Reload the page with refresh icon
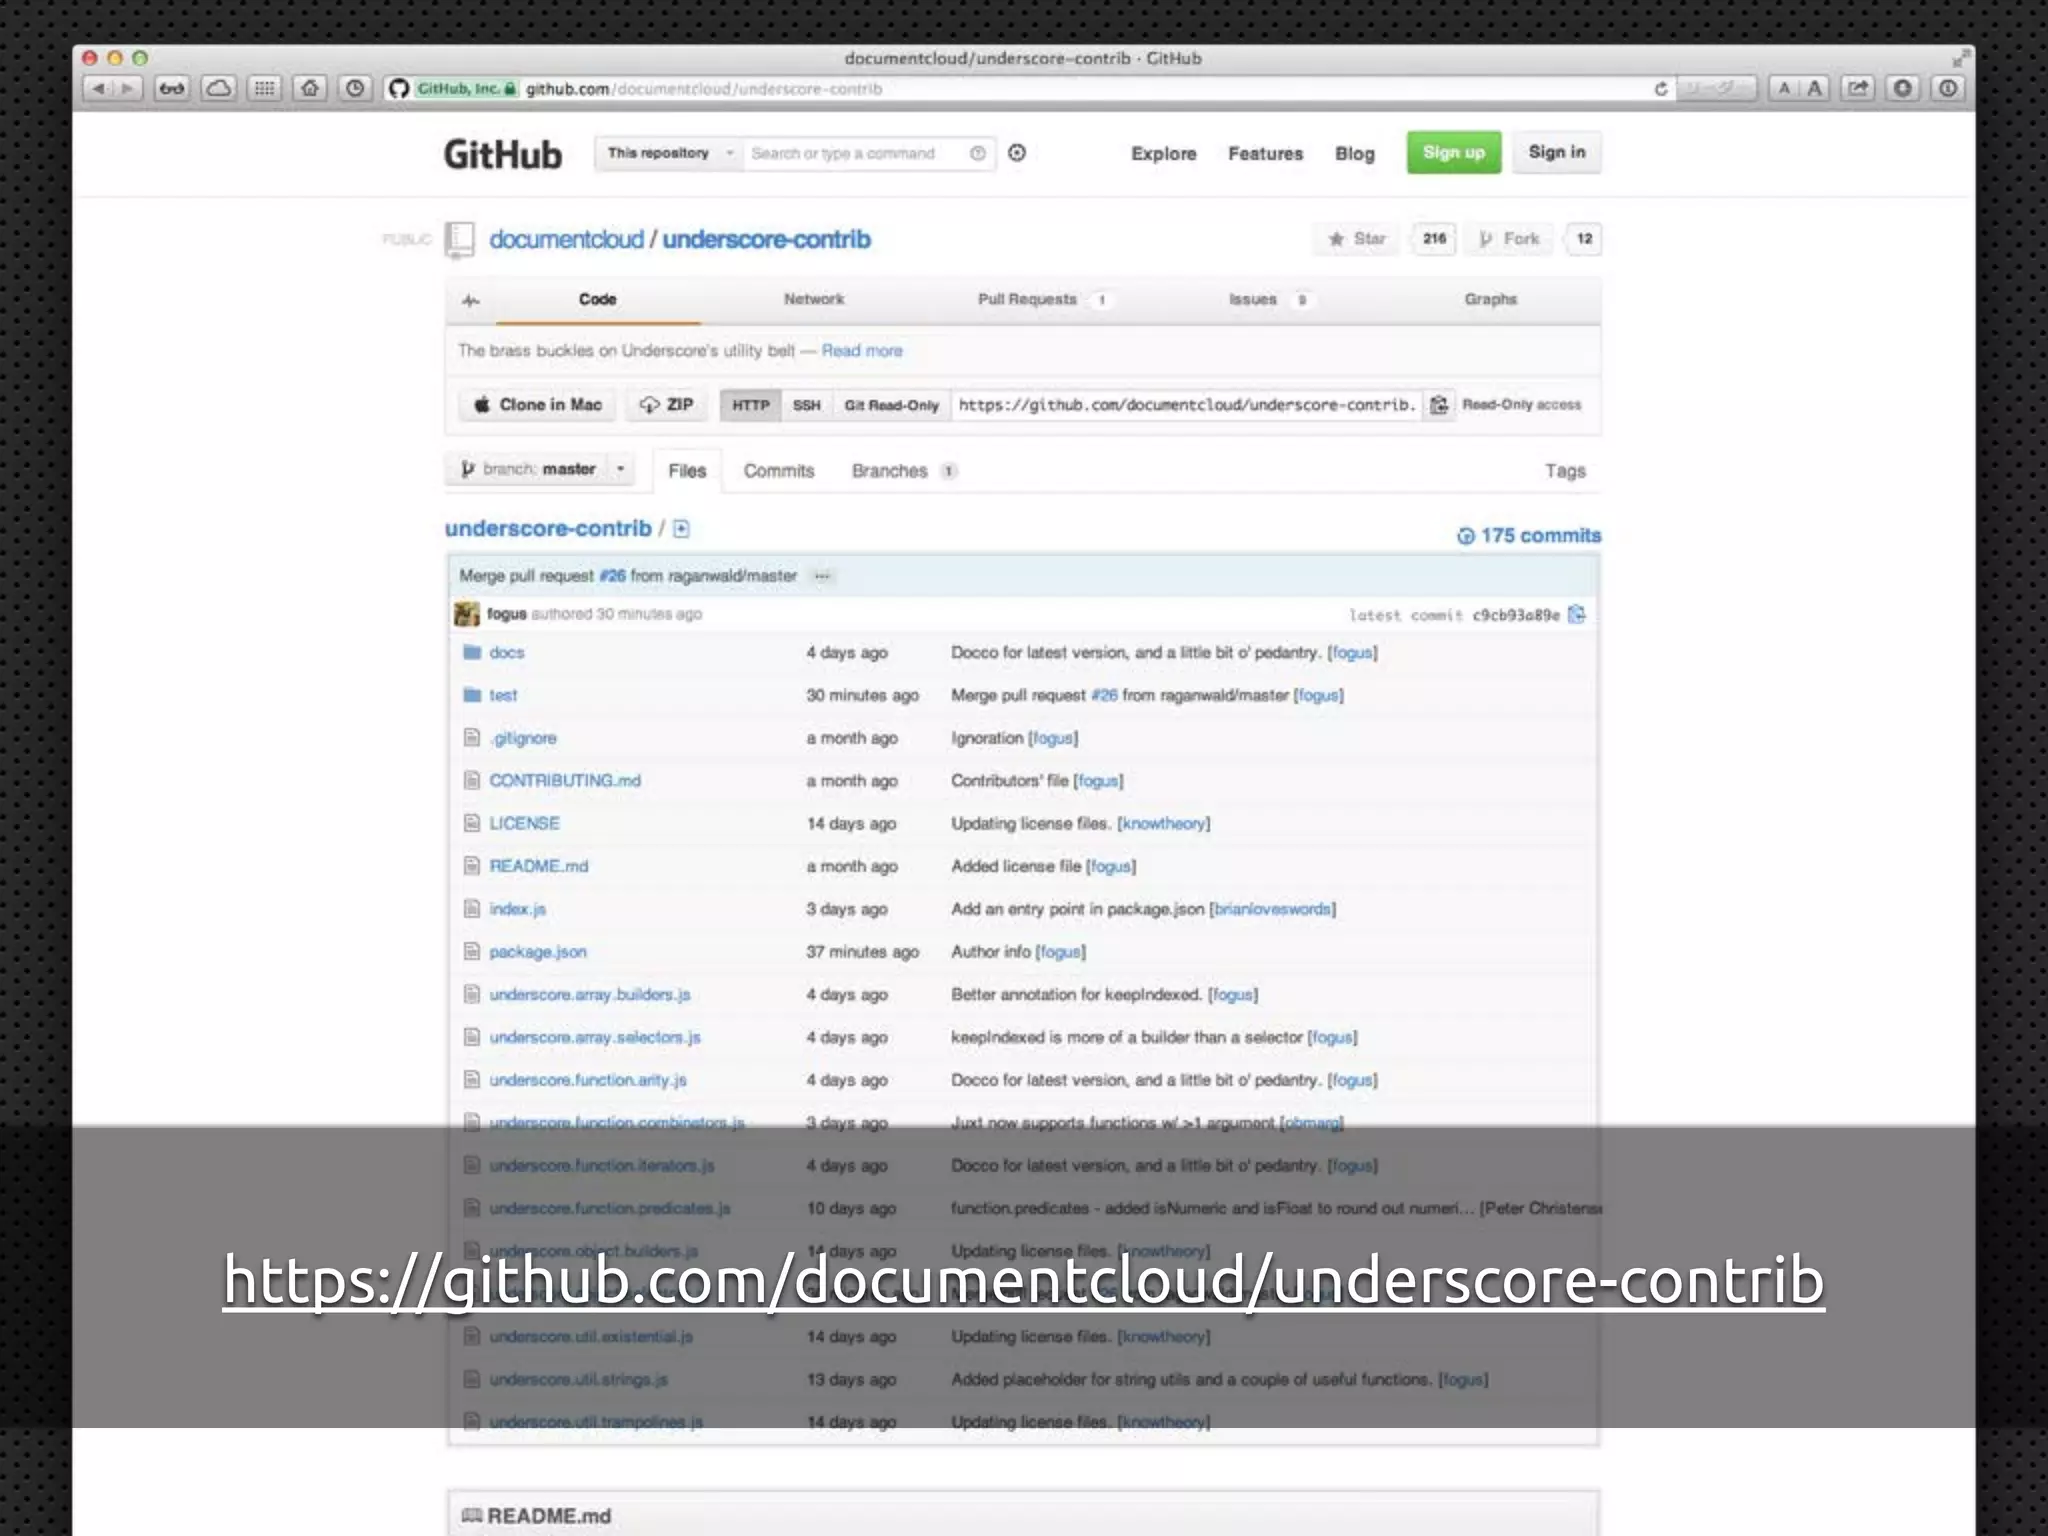Screen dimensions: 2048x1536 1660,89
